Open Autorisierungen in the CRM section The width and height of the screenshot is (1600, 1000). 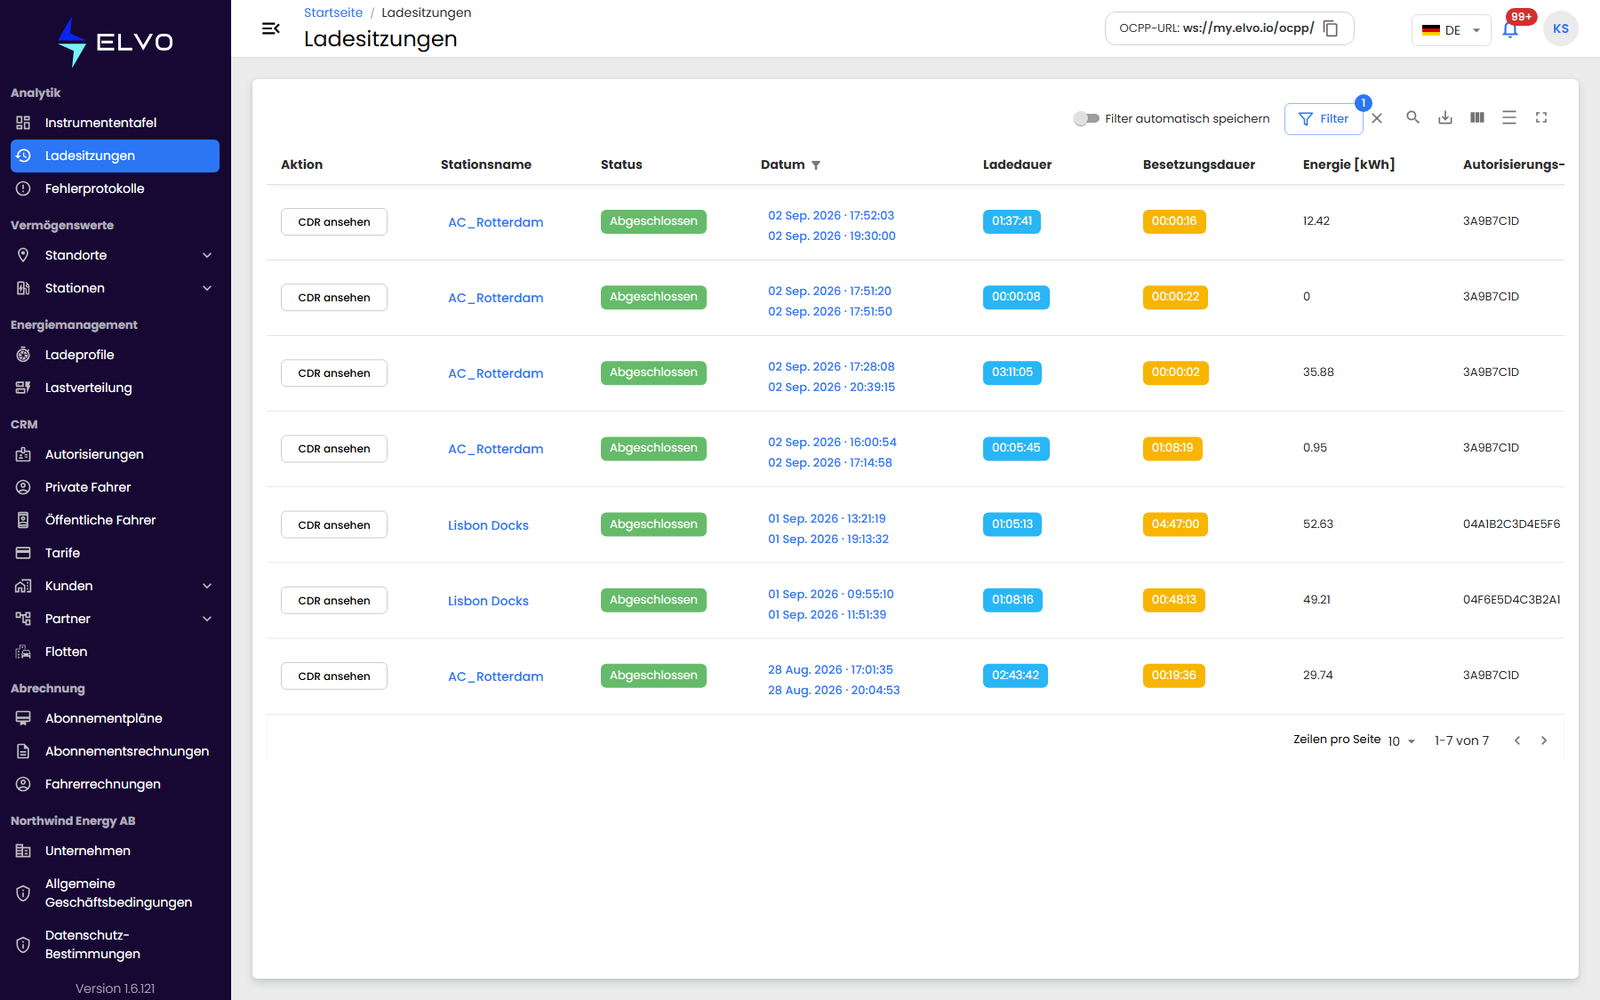coord(115,454)
